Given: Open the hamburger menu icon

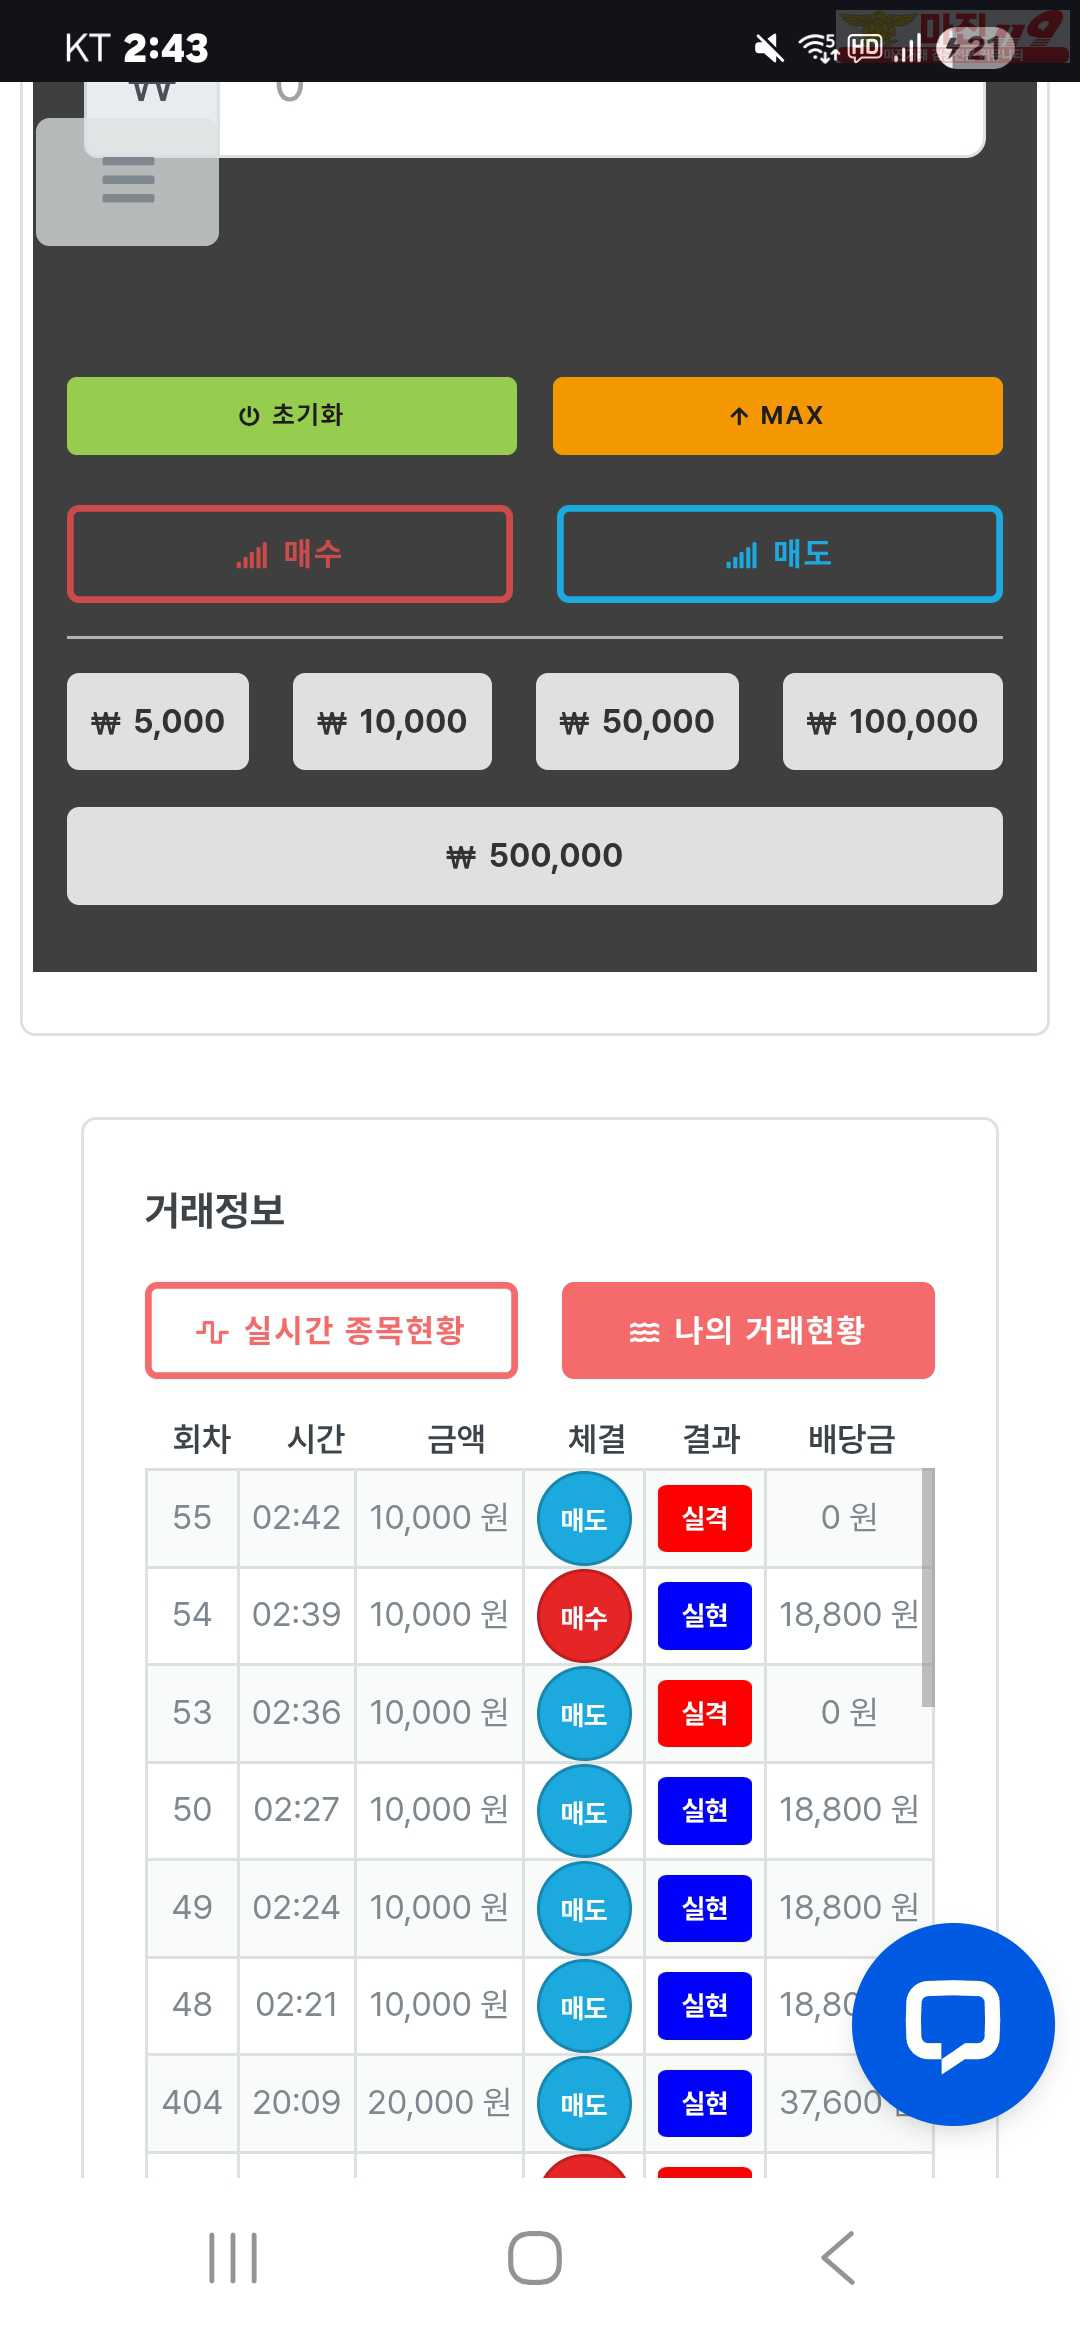Looking at the screenshot, I should click(x=128, y=181).
